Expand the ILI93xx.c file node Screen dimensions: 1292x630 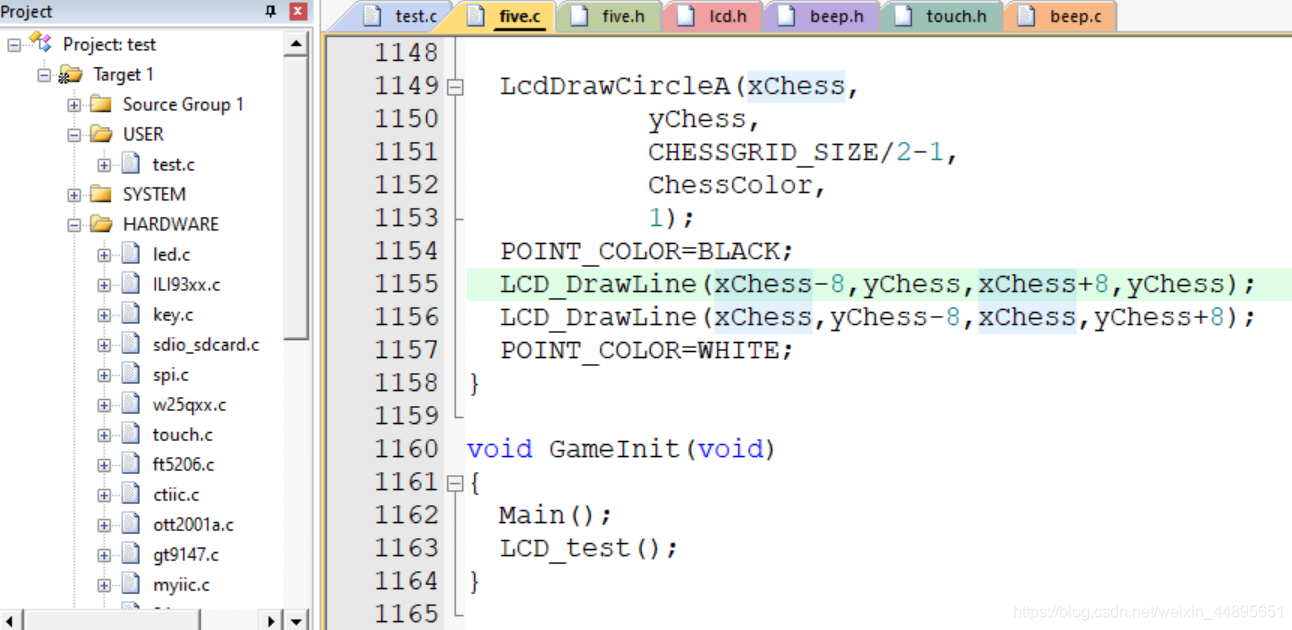(104, 284)
